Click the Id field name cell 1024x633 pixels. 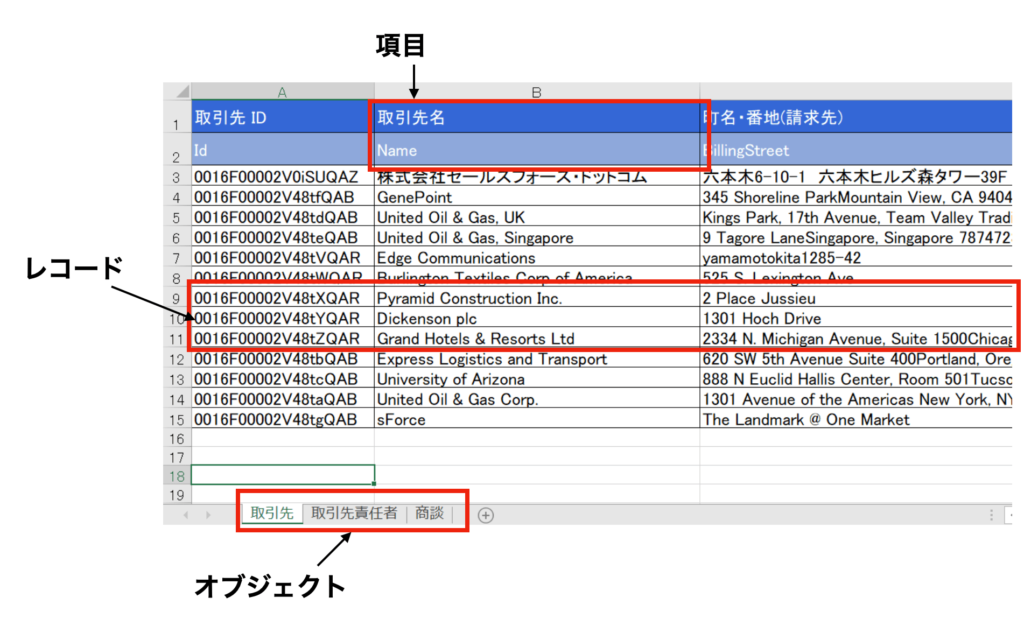pos(283,150)
